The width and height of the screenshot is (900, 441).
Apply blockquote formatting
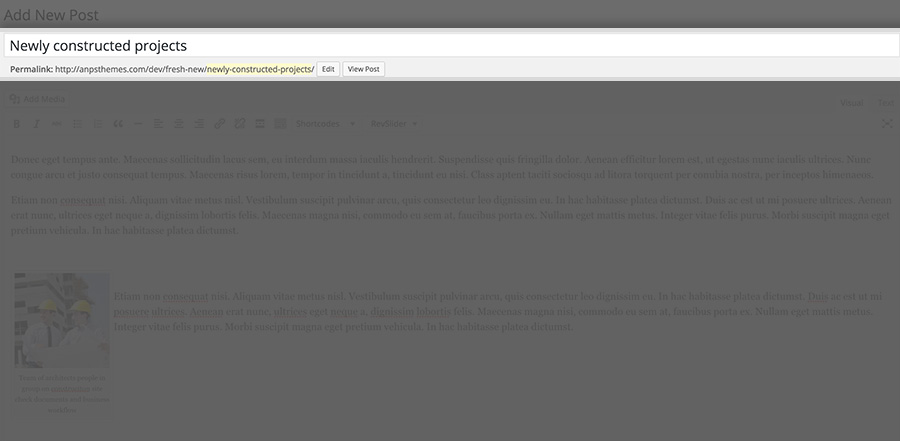(118, 124)
